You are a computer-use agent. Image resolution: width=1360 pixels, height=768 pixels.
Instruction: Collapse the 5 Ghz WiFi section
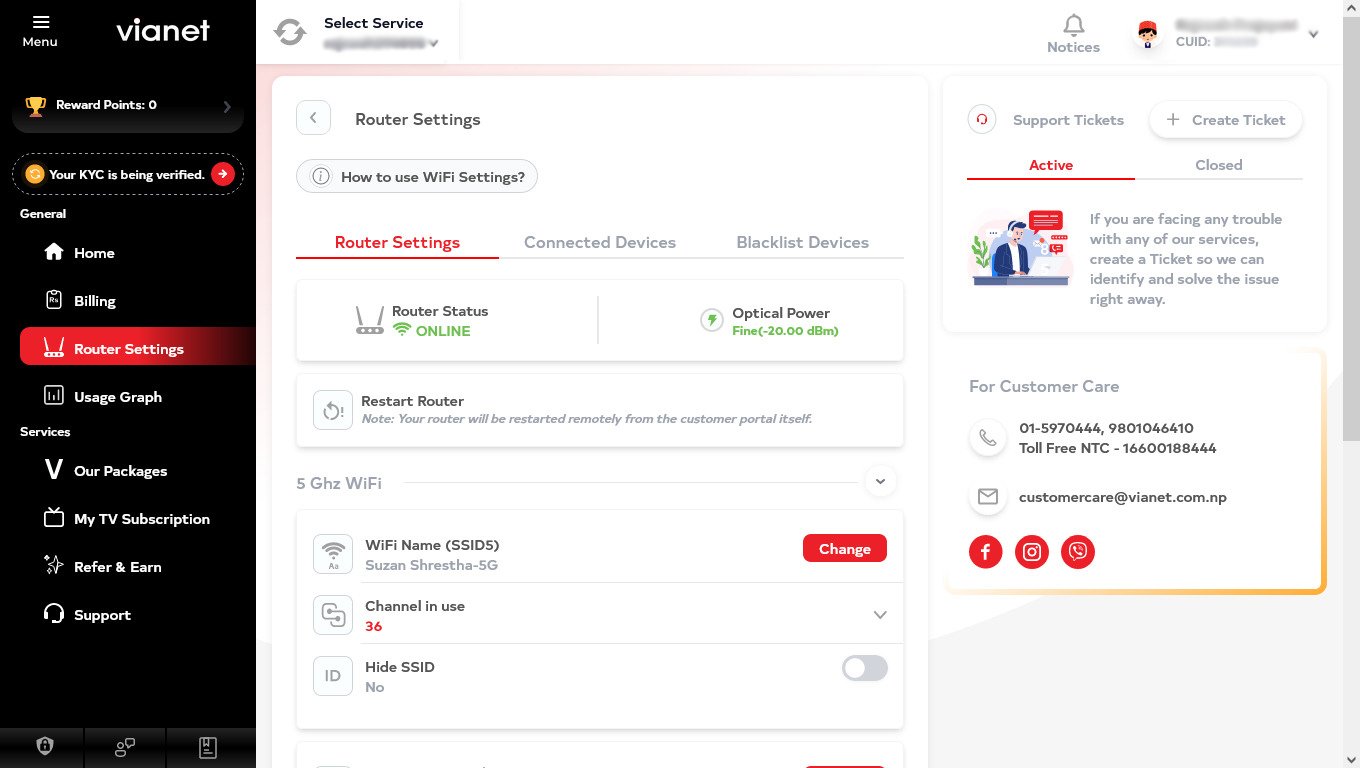(879, 482)
